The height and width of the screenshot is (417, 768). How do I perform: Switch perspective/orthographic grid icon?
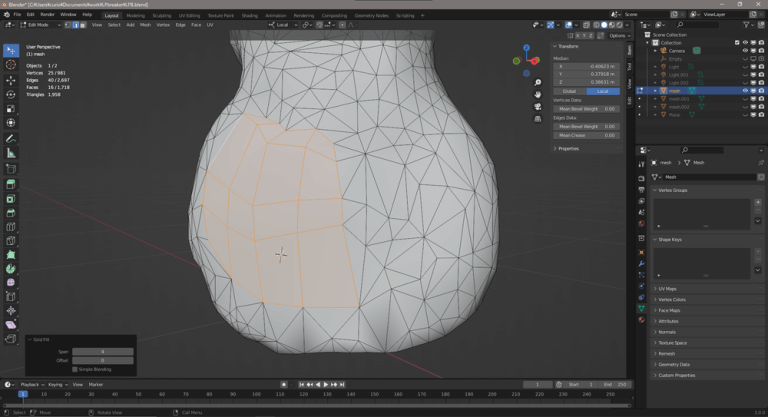(x=537, y=119)
